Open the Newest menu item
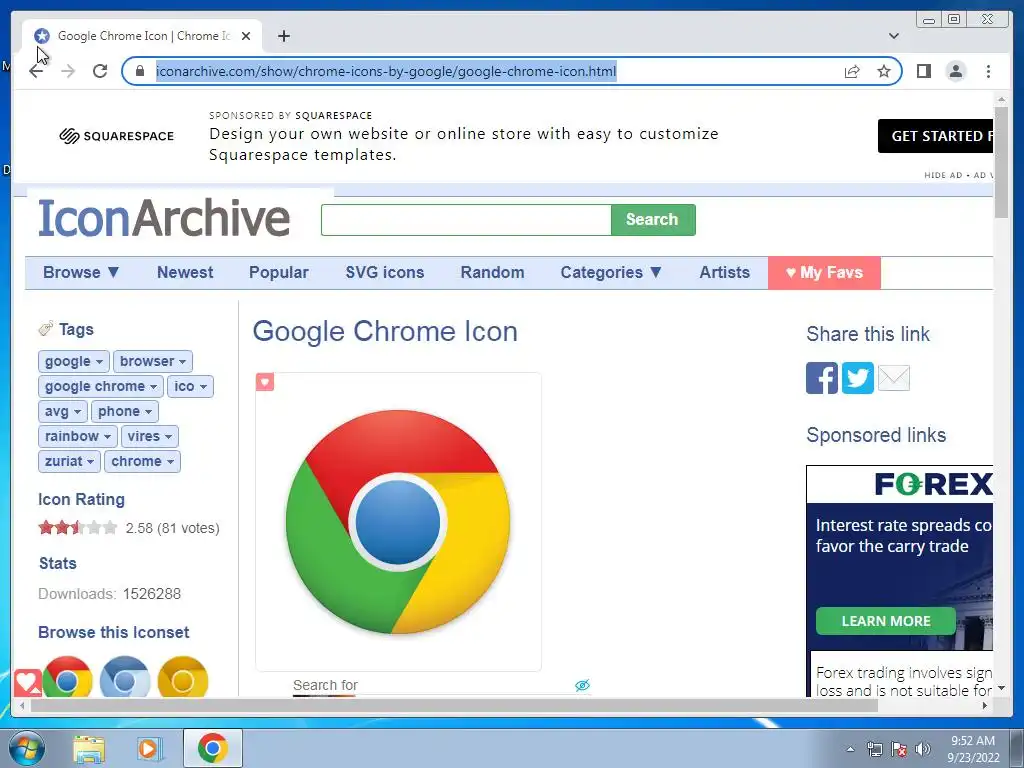The image size is (1024, 768). pyautogui.click(x=185, y=272)
